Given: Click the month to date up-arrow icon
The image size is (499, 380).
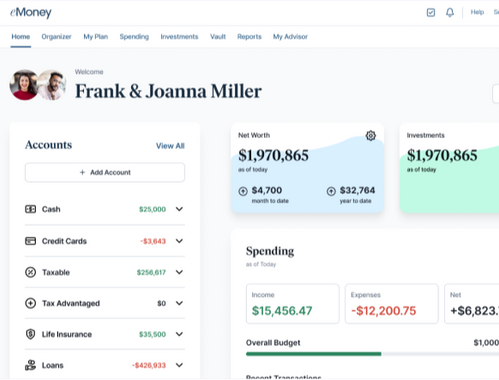Looking at the screenshot, I should pos(243,191).
